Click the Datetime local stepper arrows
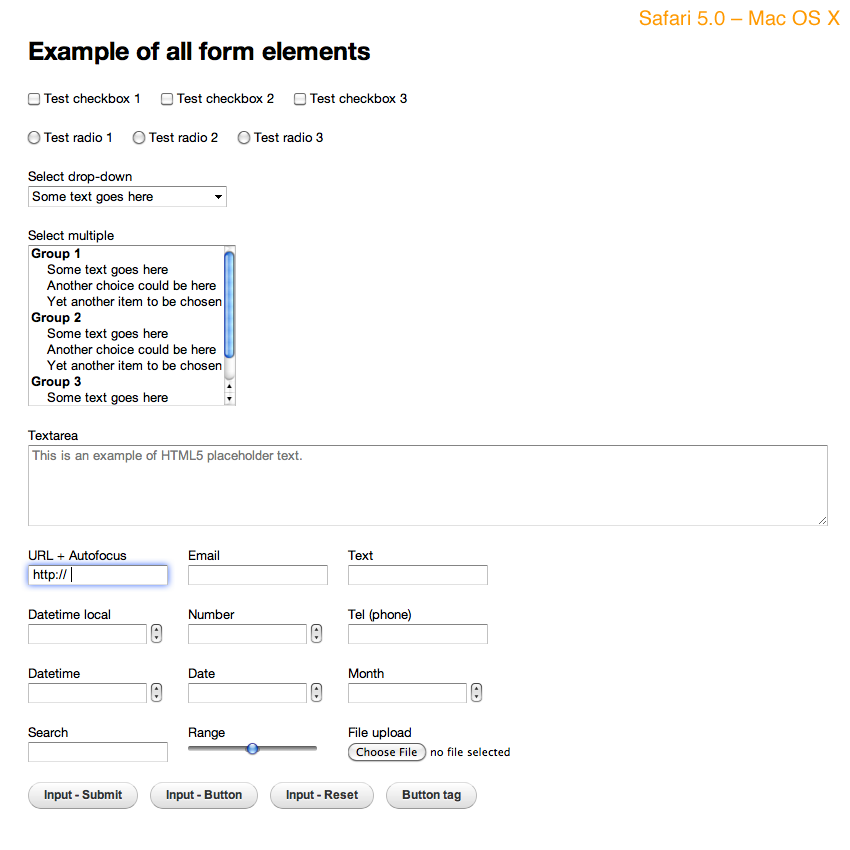Screen dimensions: 850x850 pyautogui.click(x=156, y=634)
